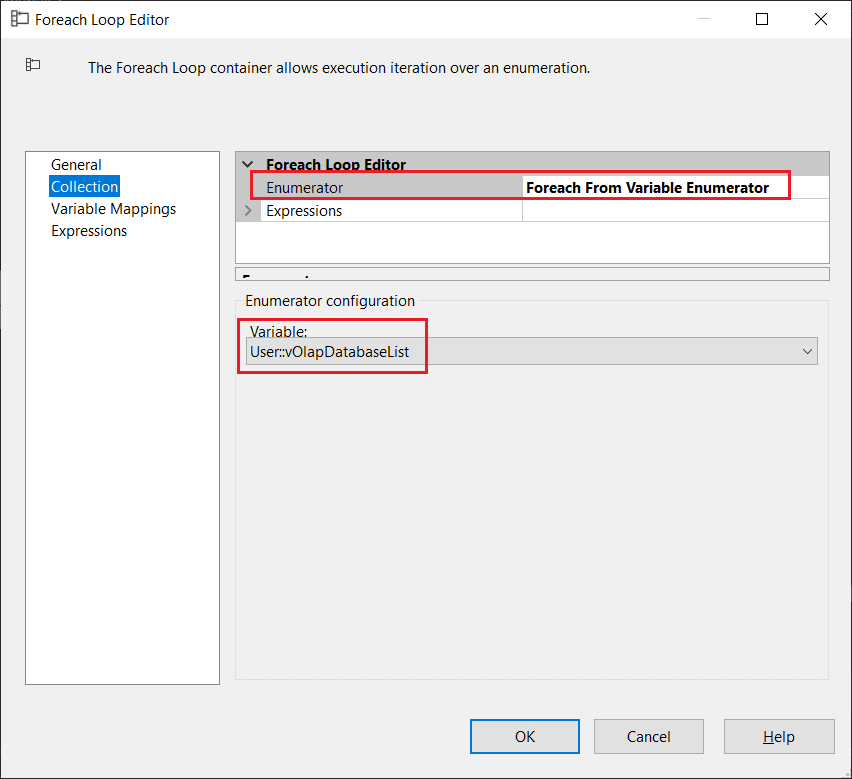Open the Foreach From Variable Enumerator value list
The image size is (852, 779).
click(675, 188)
